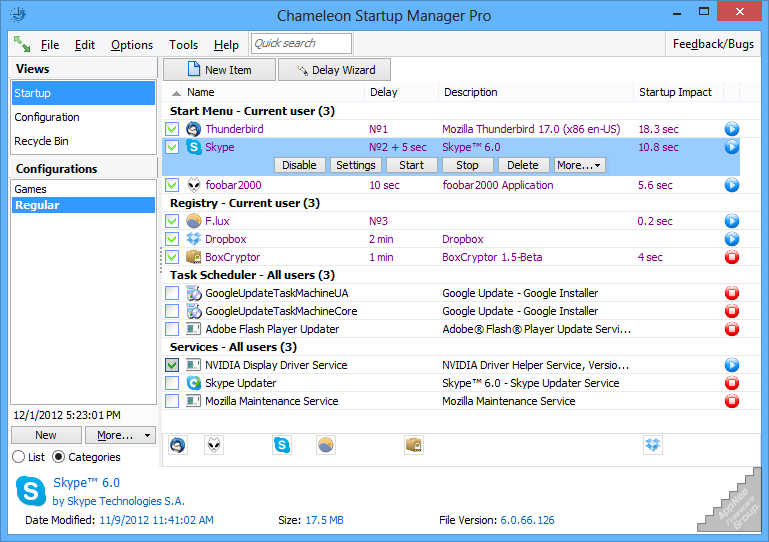Image resolution: width=769 pixels, height=542 pixels.
Task: Click the New configuration button
Action: [46, 435]
